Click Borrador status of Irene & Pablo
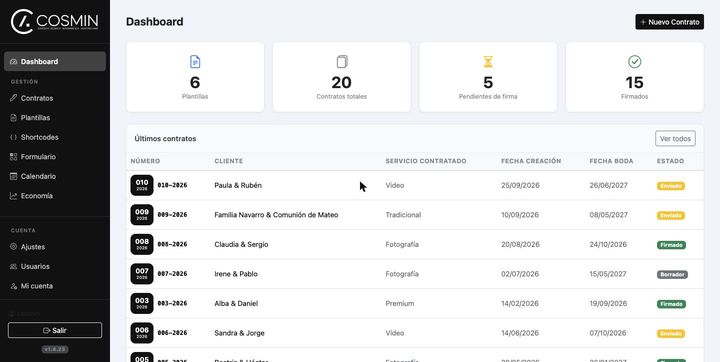The width and height of the screenshot is (720, 362). 672,275
